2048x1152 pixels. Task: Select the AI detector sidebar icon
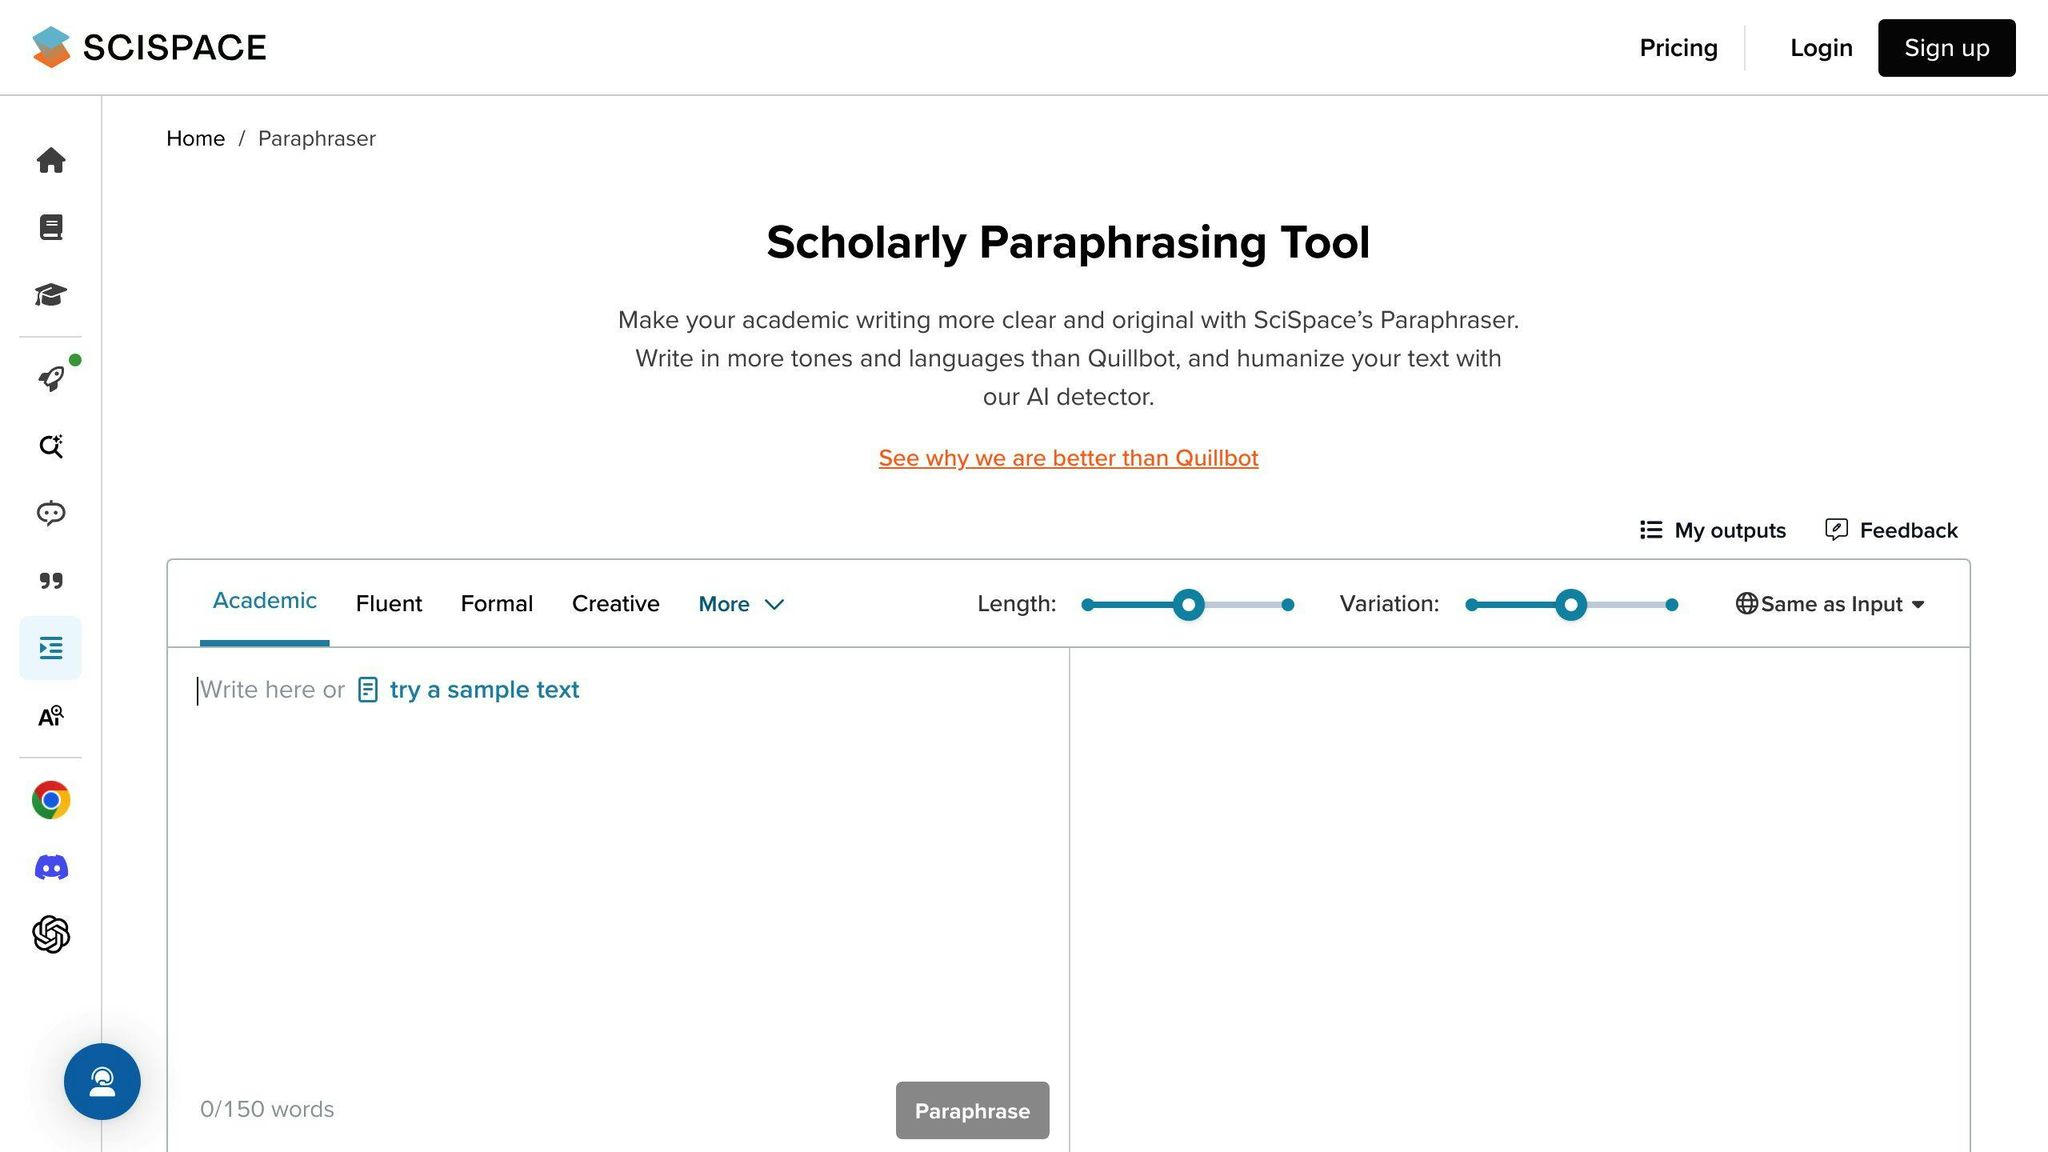(50, 715)
